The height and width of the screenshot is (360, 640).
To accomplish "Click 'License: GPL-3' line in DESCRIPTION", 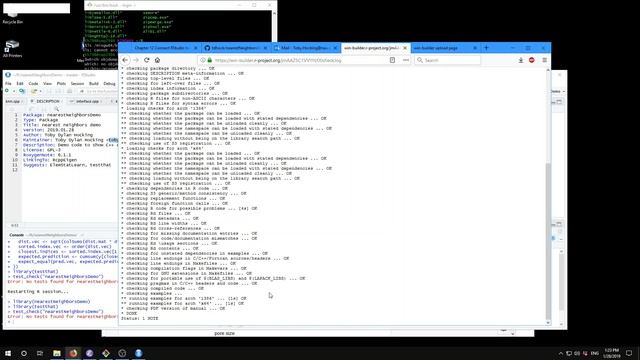I will click(x=42, y=150).
